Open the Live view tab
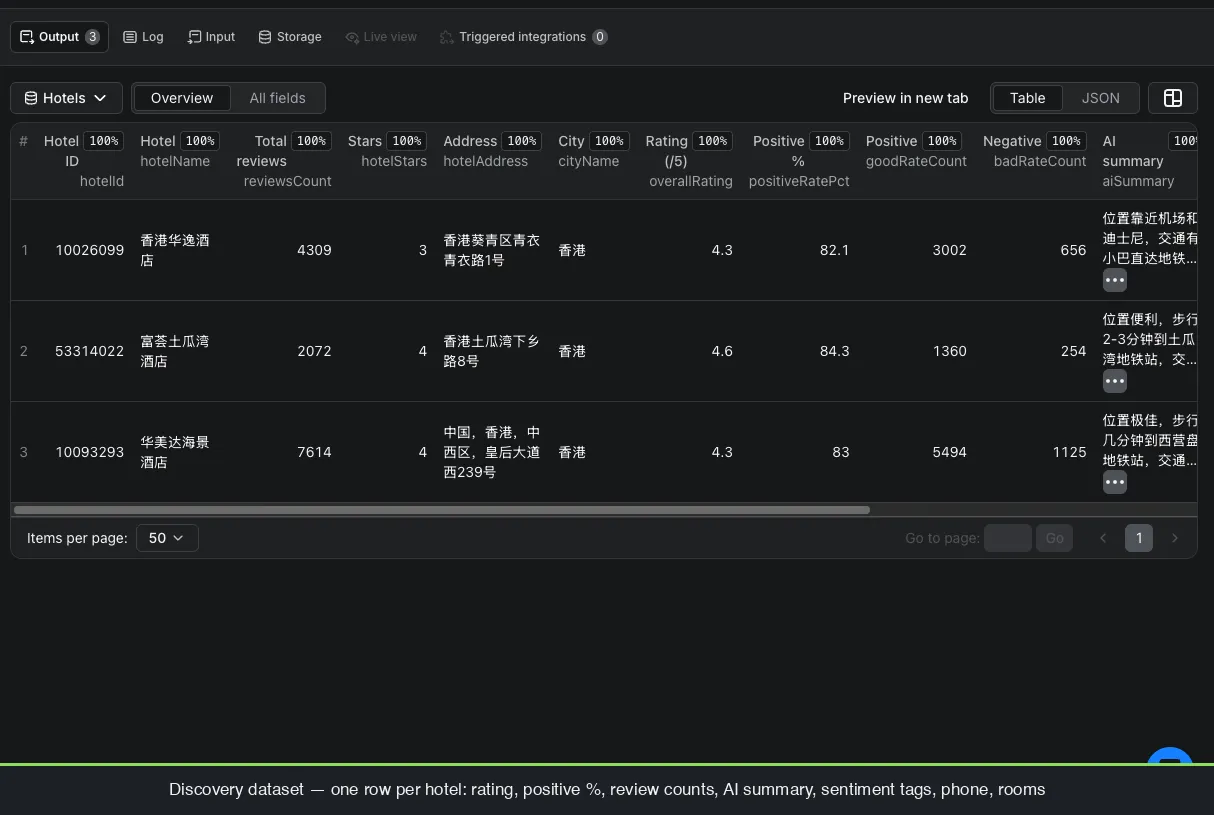Viewport: 1214px width, 815px height. (381, 37)
